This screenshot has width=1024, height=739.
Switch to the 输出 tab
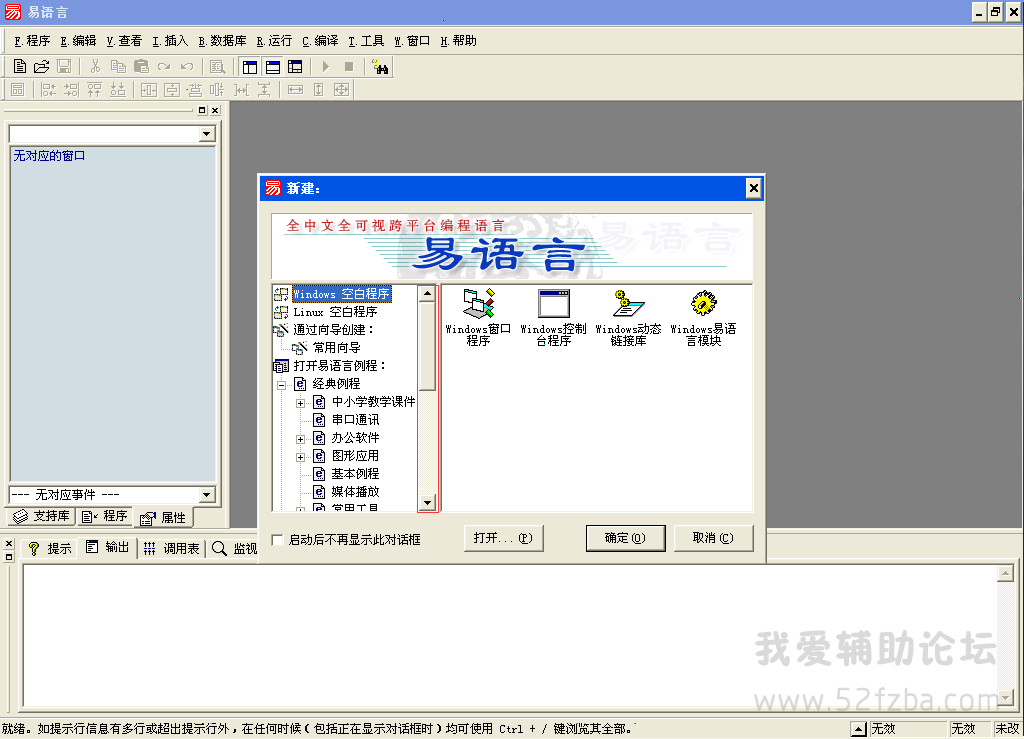[108, 547]
